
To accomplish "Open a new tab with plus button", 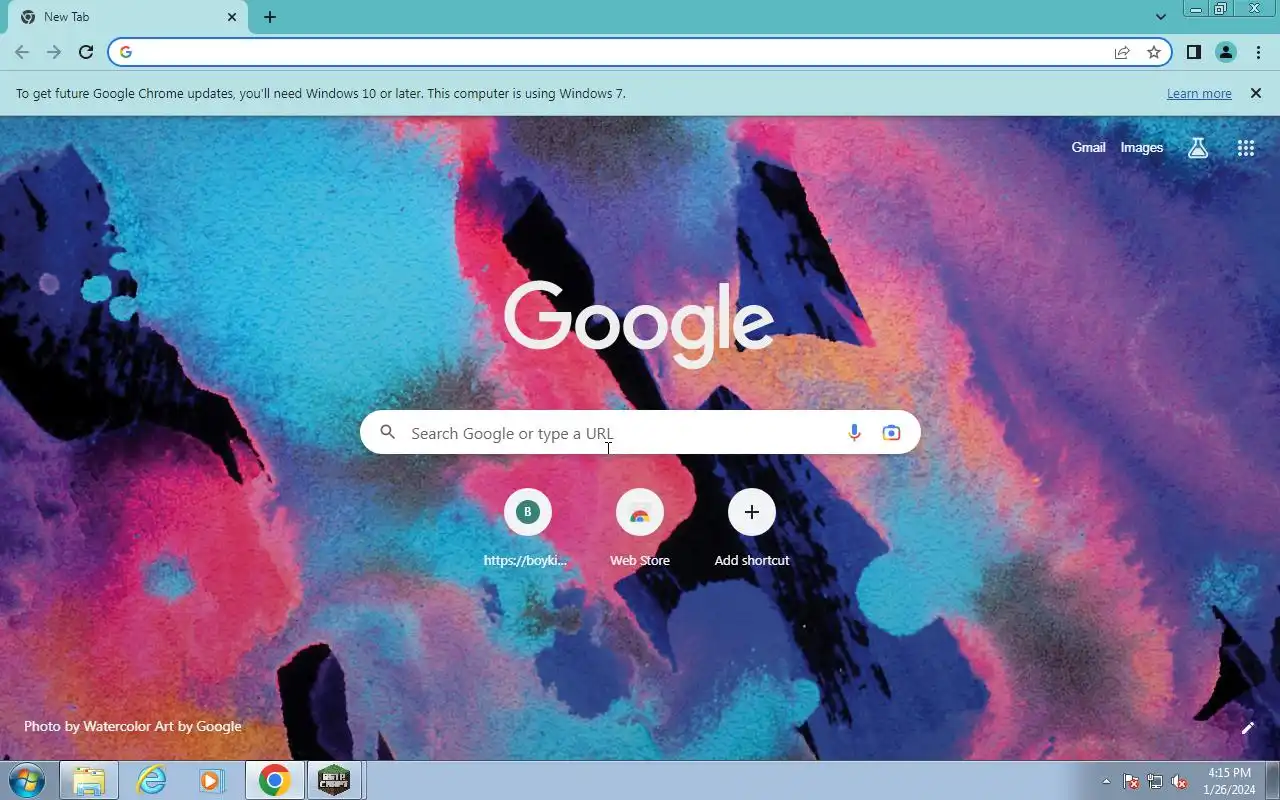I will pyautogui.click(x=270, y=17).
